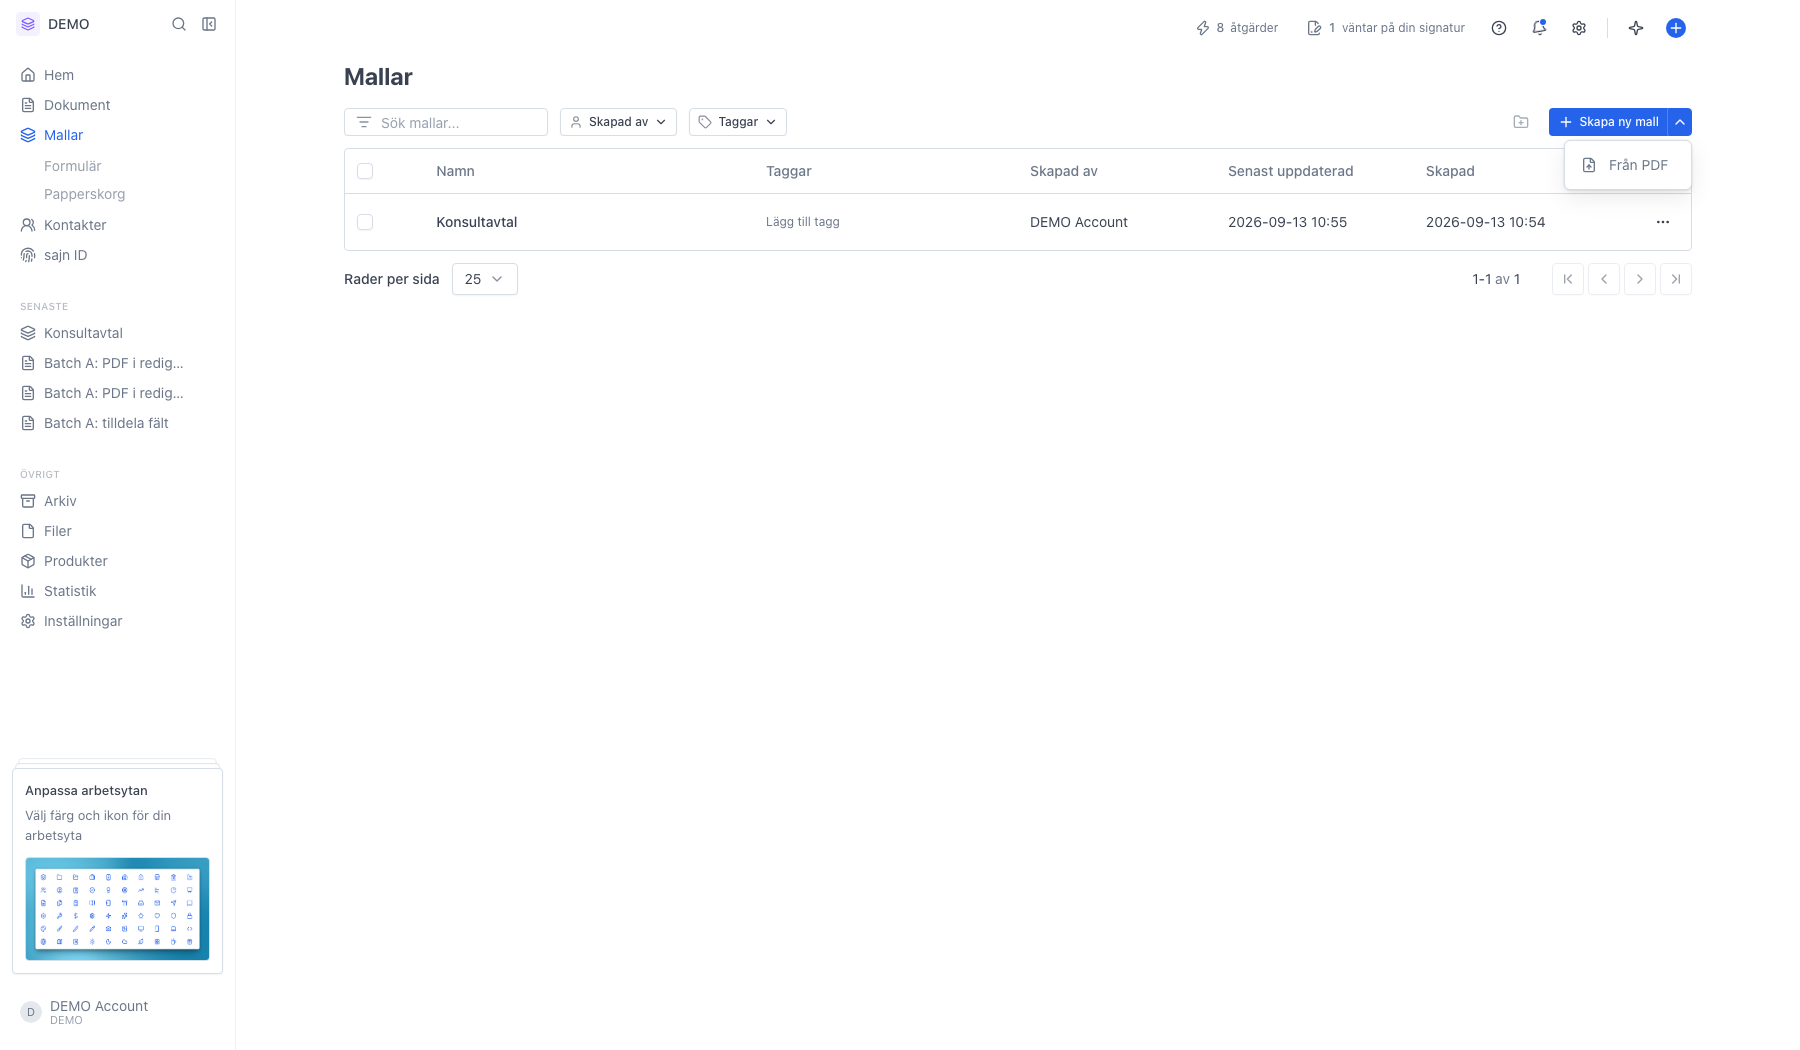Screen dimensions: 1800x1050
Task: Choose Från PDF from the menu
Action: pos(1627,165)
